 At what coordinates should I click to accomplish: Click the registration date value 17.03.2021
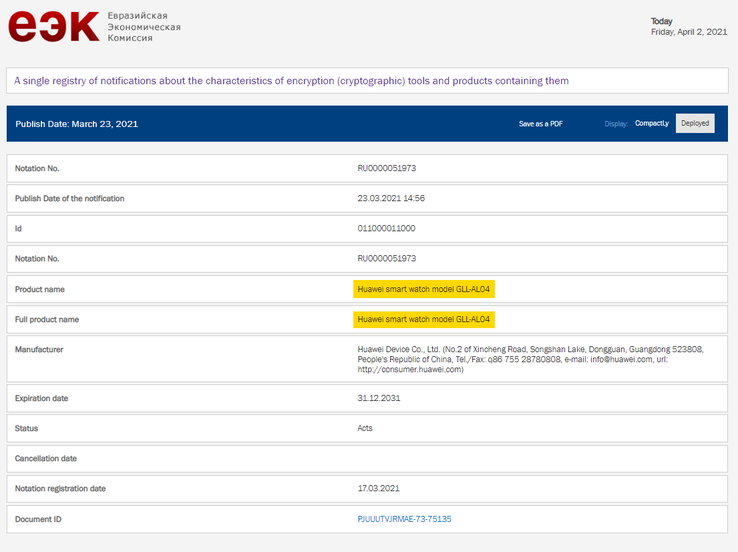(379, 488)
